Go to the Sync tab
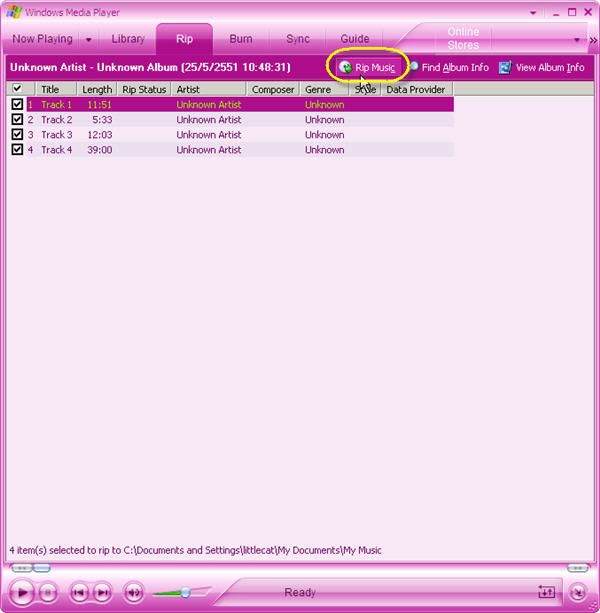The height and width of the screenshot is (613, 600). (x=297, y=39)
